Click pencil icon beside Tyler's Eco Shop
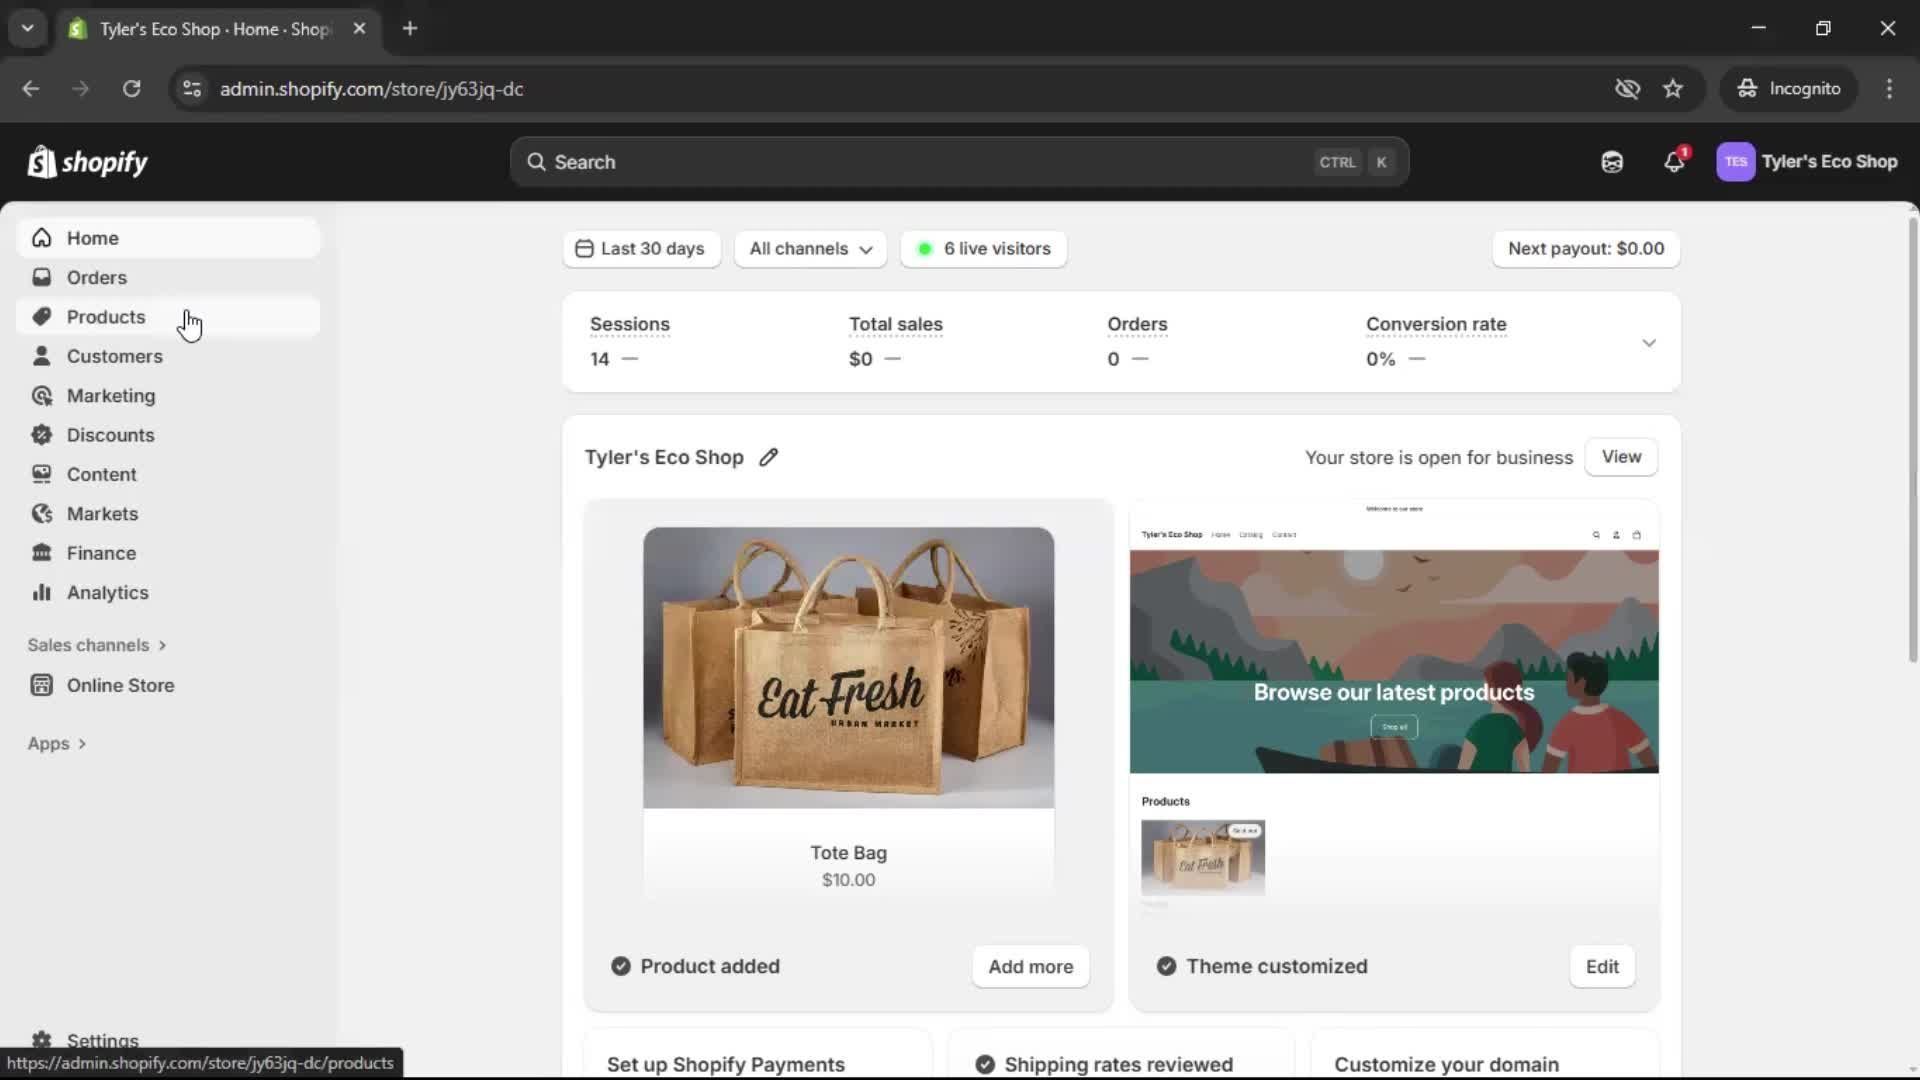 768,457
